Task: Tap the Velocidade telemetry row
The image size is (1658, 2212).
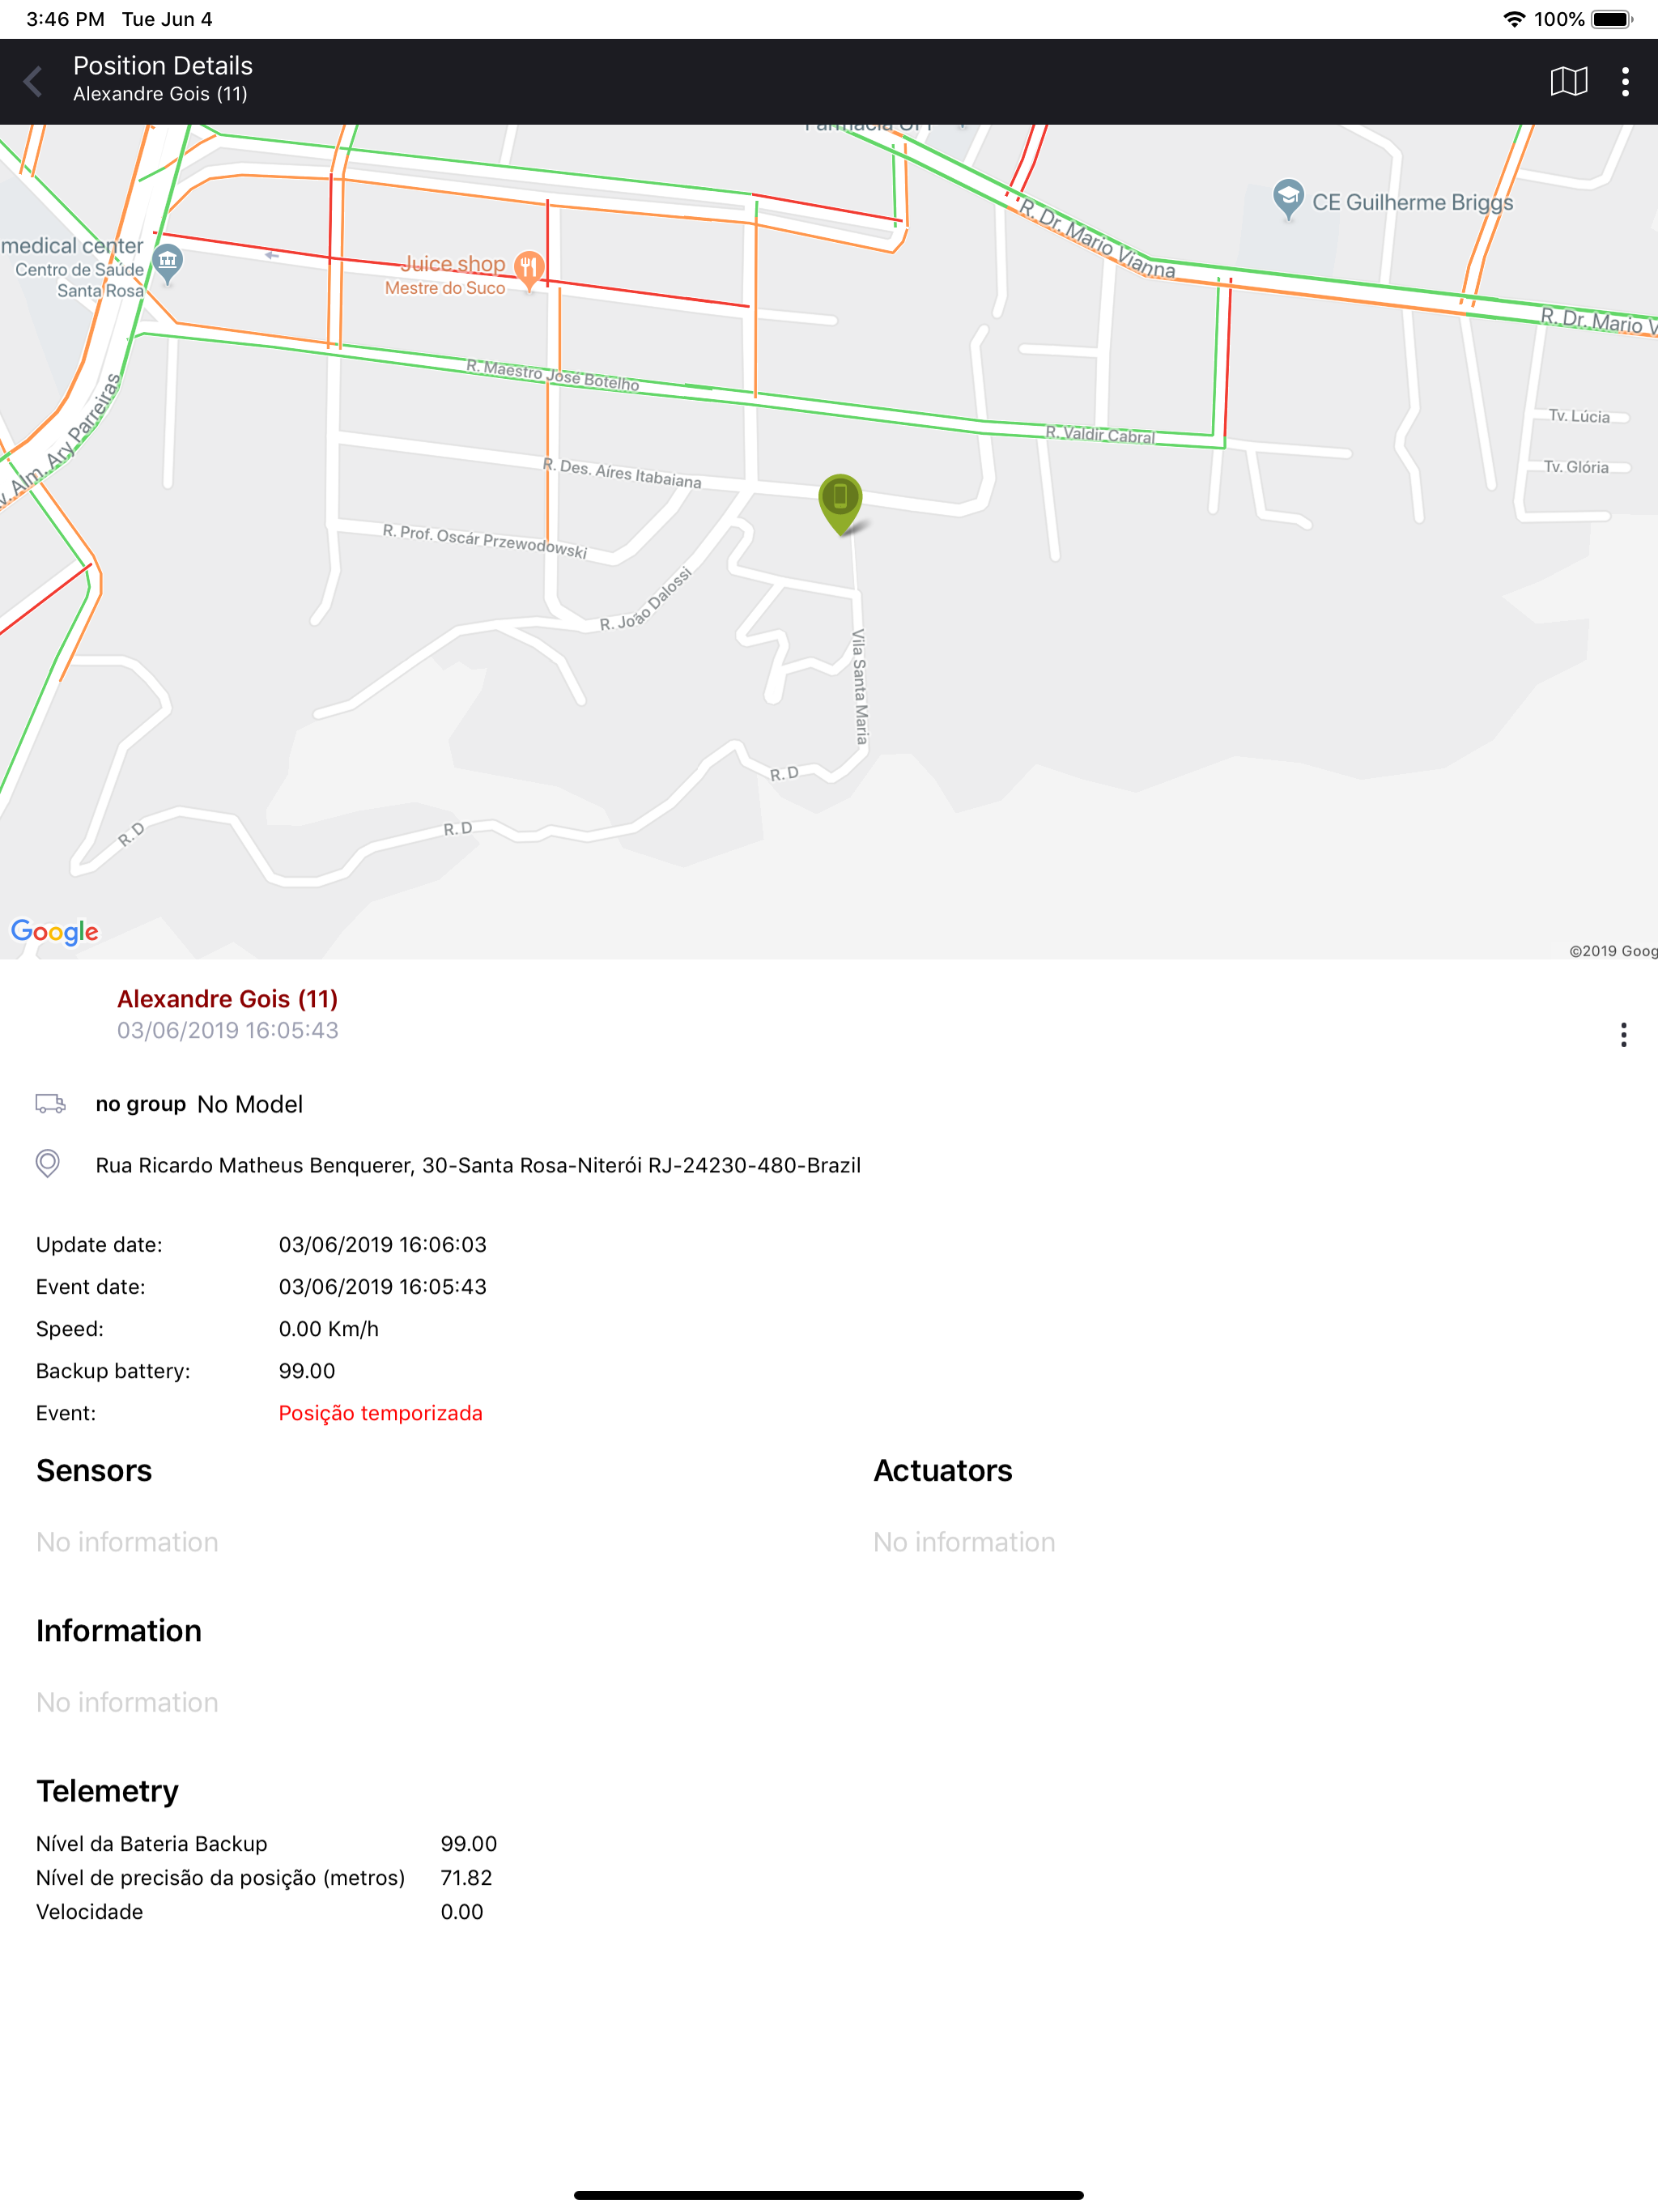Action: (x=259, y=1911)
